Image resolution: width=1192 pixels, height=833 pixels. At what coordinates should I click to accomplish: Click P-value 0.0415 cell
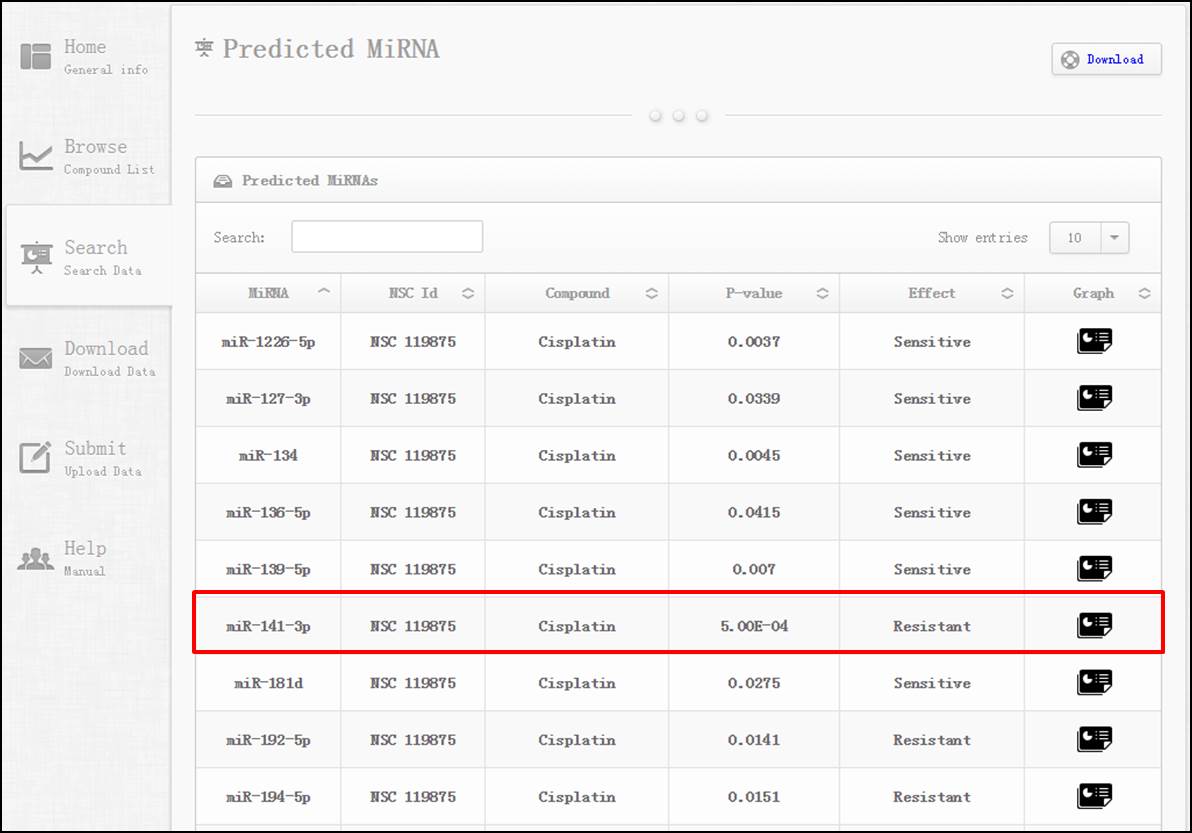click(754, 513)
